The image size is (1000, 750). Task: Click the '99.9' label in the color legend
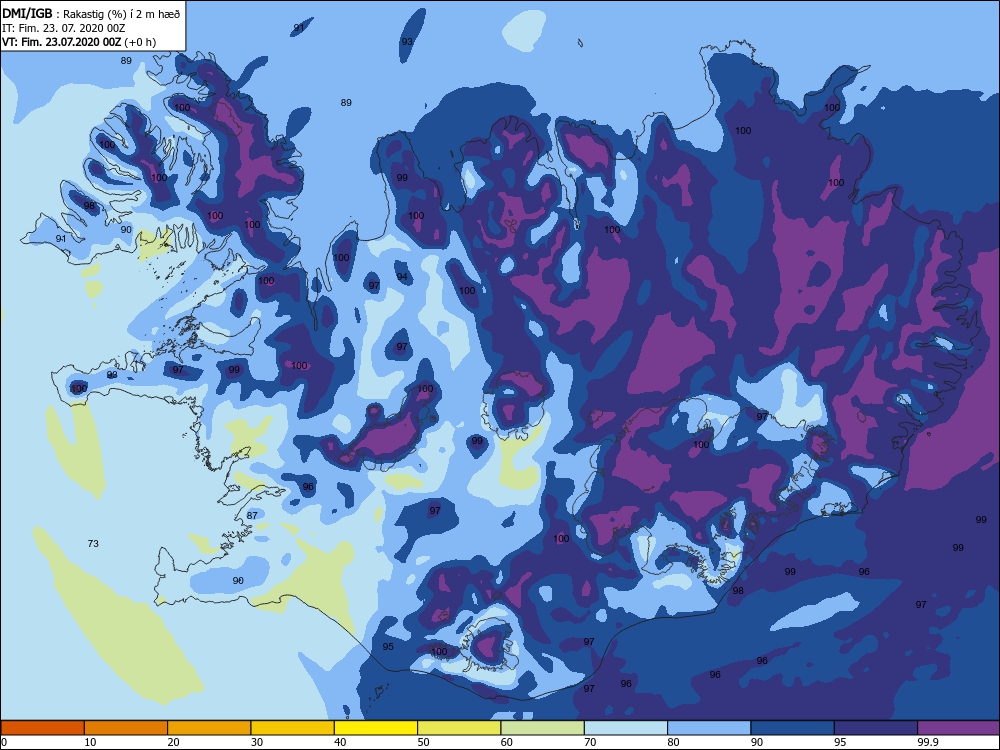coord(928,742)
